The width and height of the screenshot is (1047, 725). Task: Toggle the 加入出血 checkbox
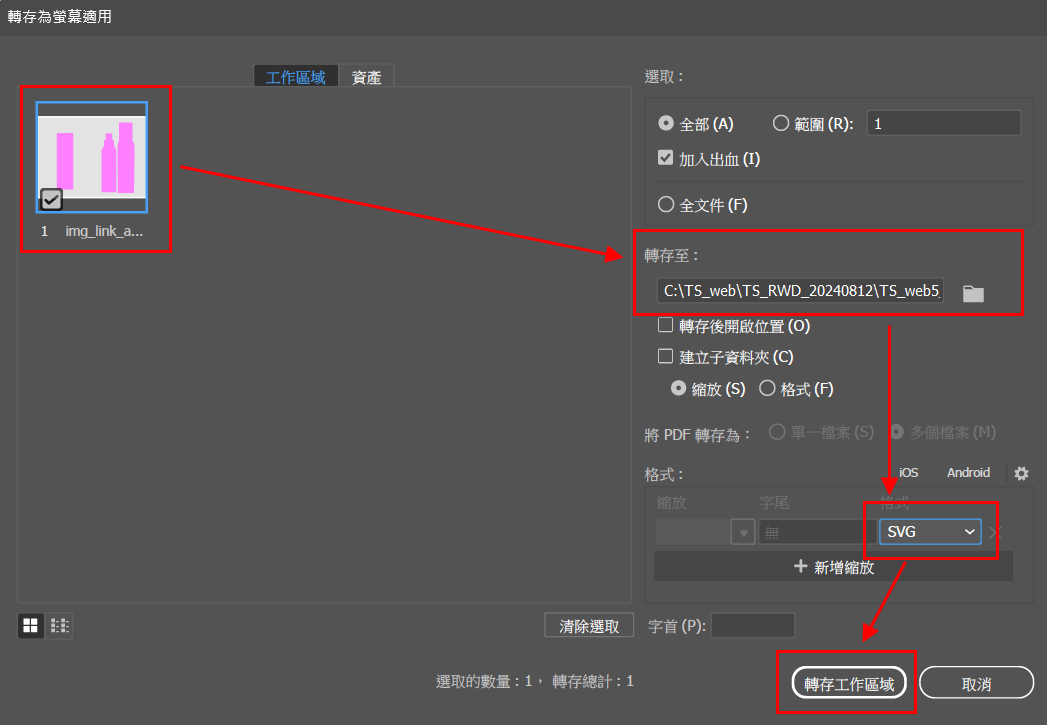(666, 158)
